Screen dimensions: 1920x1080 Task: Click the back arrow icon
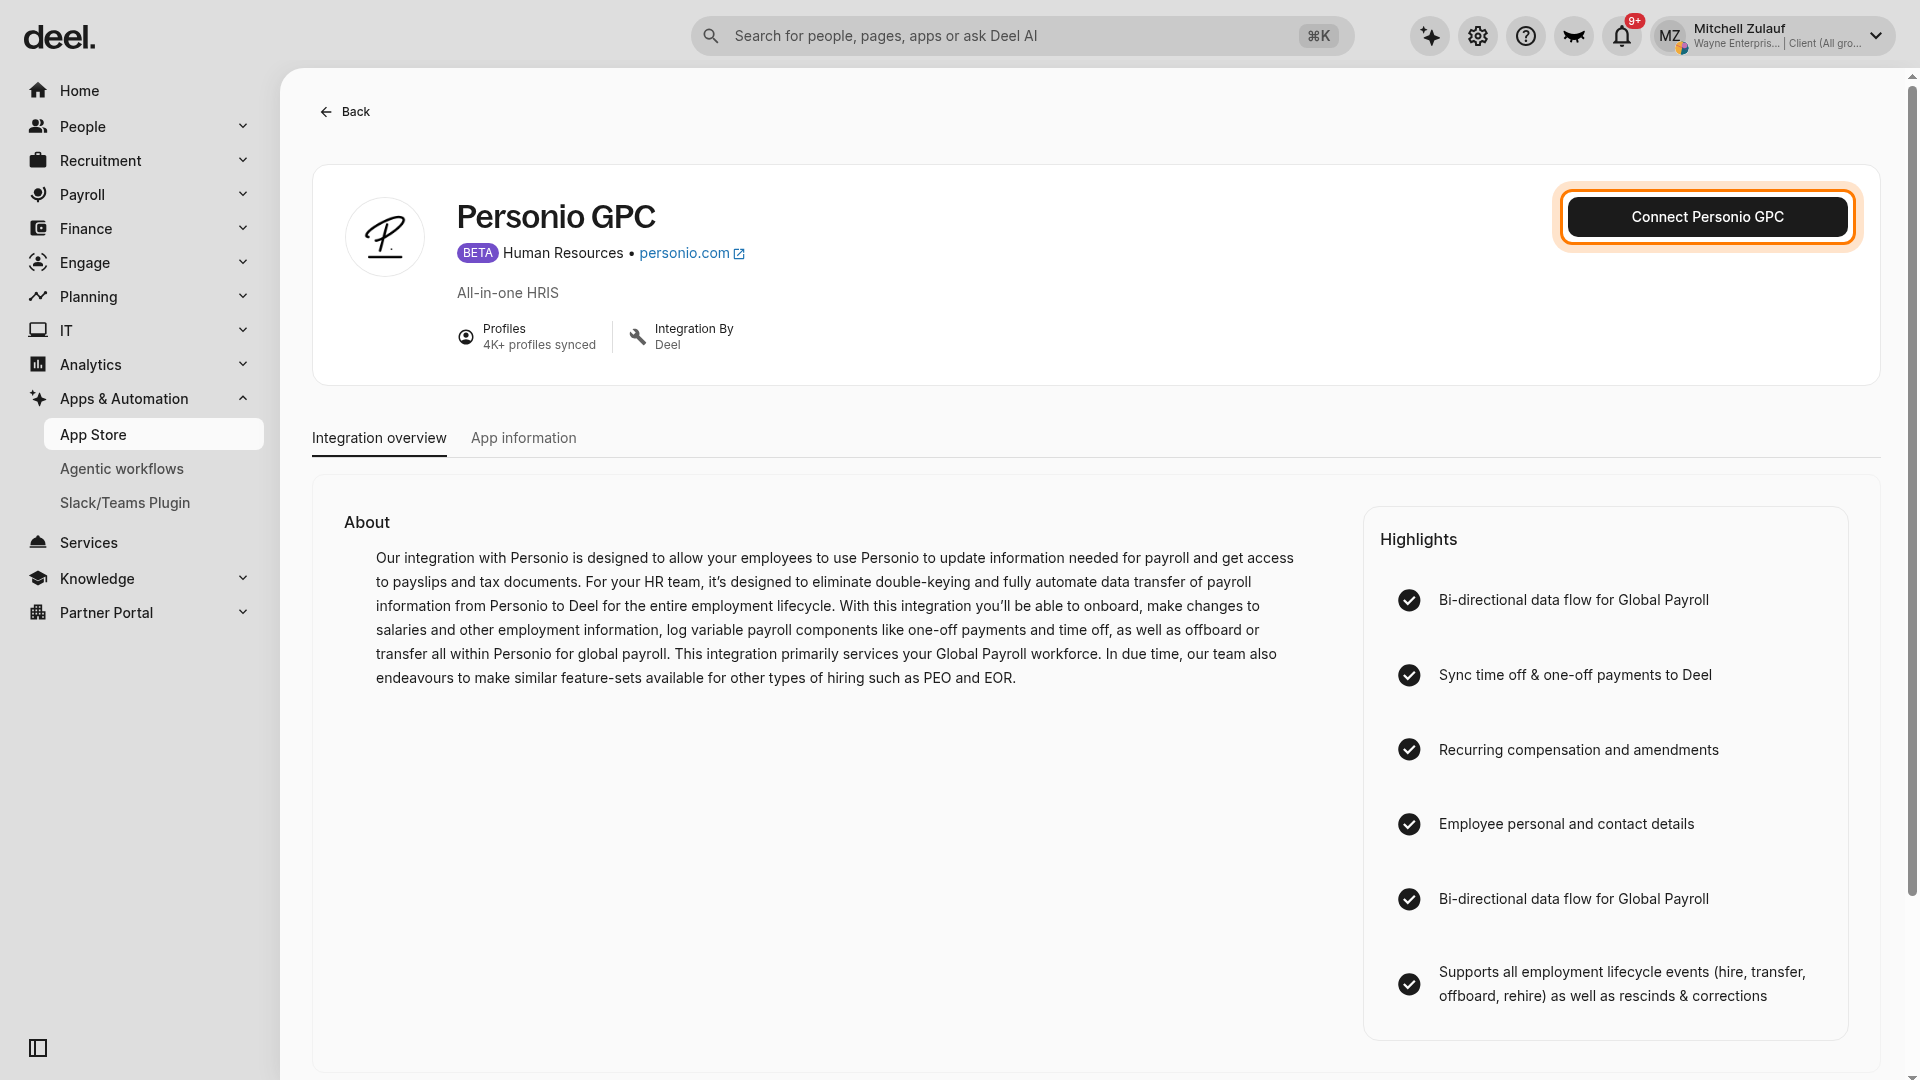pyautogui.click(x=326, y=112)
